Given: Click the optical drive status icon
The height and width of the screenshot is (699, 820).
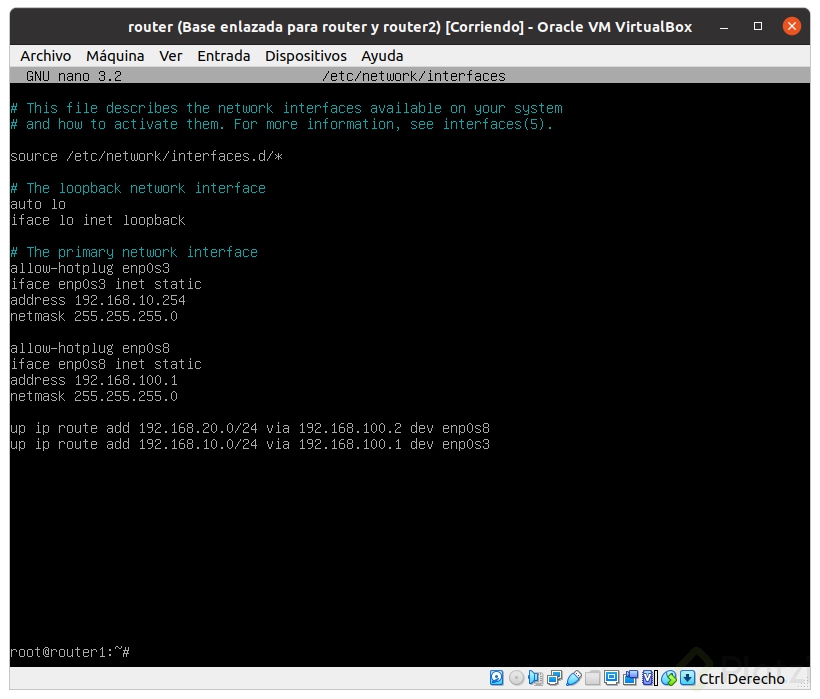Looking at the screenshot, I should tap(516, 678).
